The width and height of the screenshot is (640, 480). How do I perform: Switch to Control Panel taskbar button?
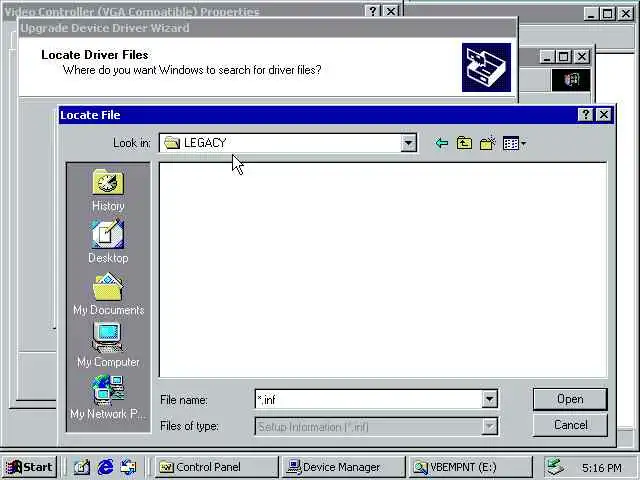(x=216, y=467)
